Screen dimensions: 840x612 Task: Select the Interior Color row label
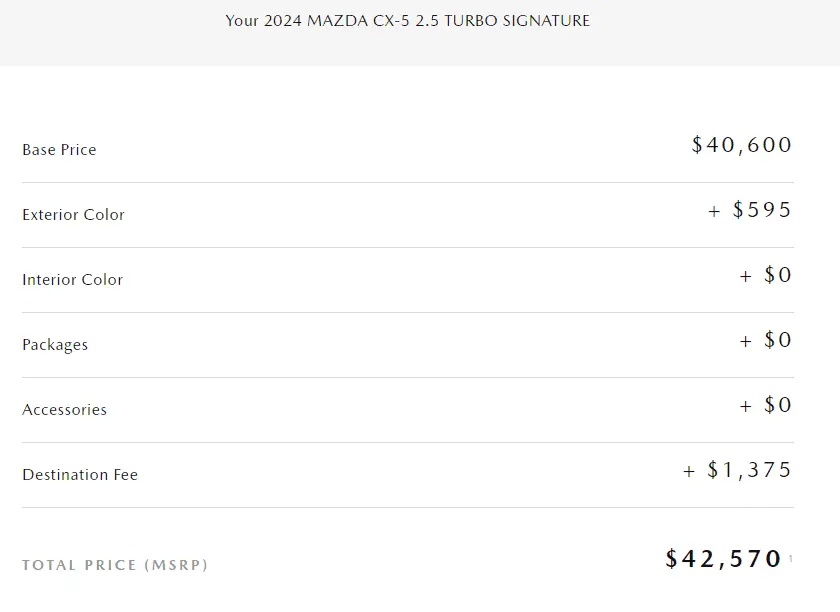pyautogui.click(x=72, y=280)
